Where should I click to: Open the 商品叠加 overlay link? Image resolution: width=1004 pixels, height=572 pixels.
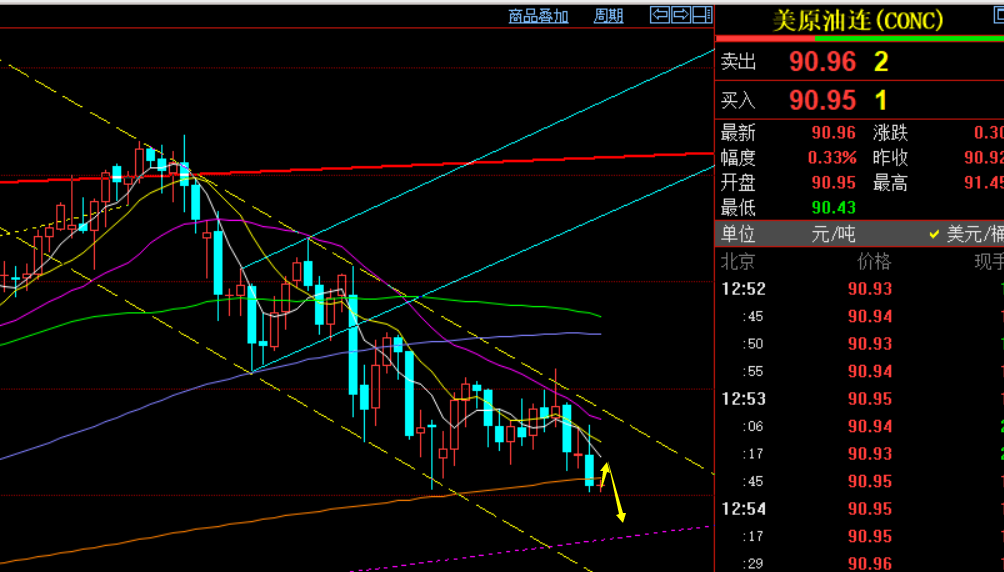pyautogui.click(x=538, y=16)
